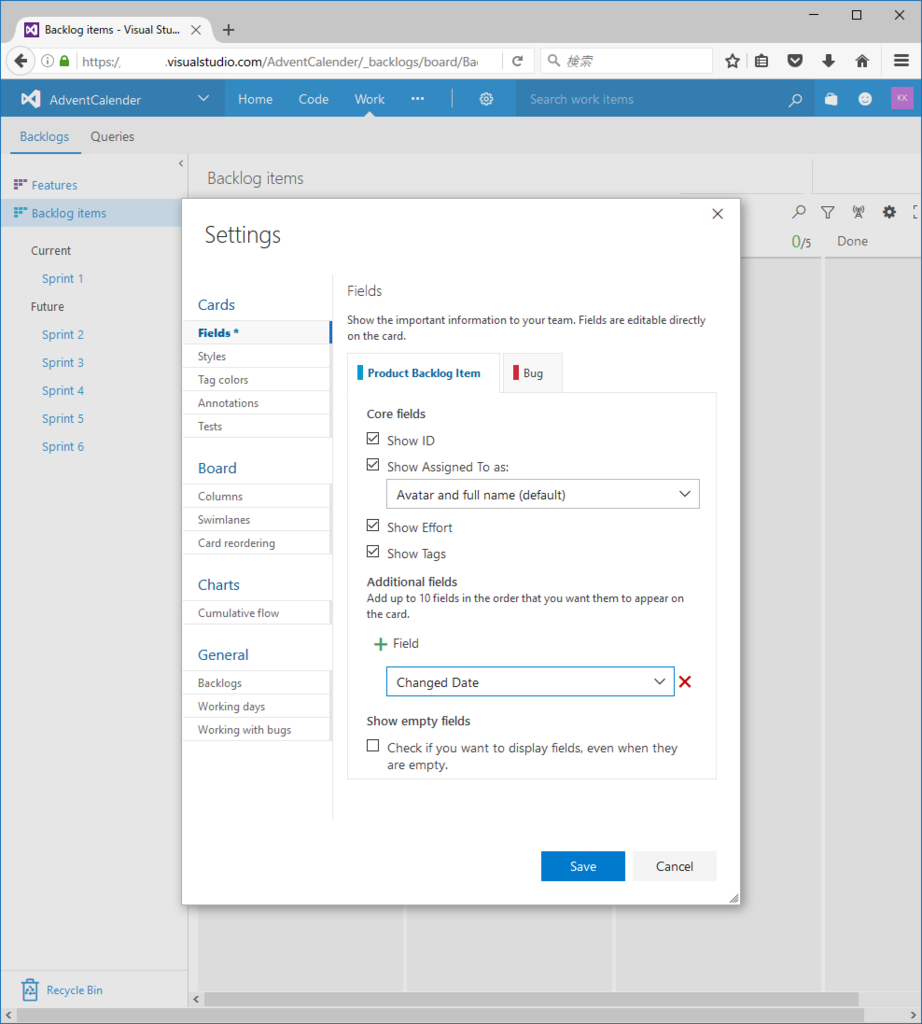Open board settings gear icon
The width and height of the screenshot is (922, 1024).
[x=889, y=212]
